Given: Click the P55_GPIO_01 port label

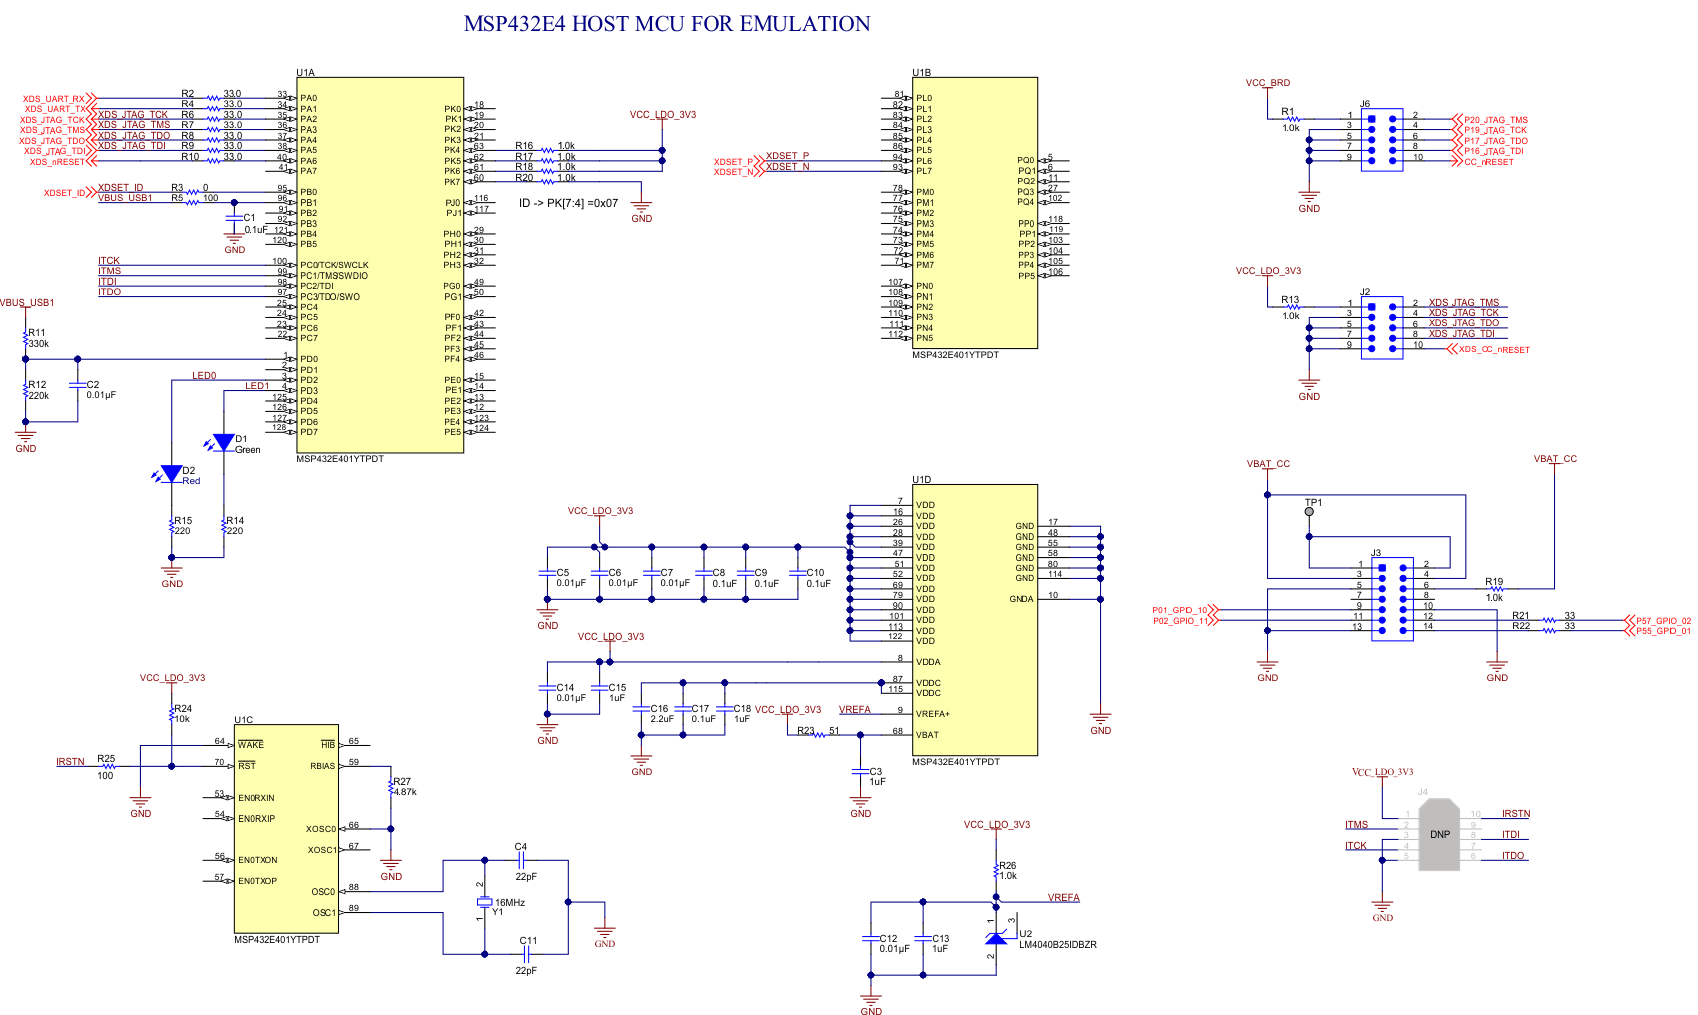Looking at the screenshot, I should coord(1664,631).
